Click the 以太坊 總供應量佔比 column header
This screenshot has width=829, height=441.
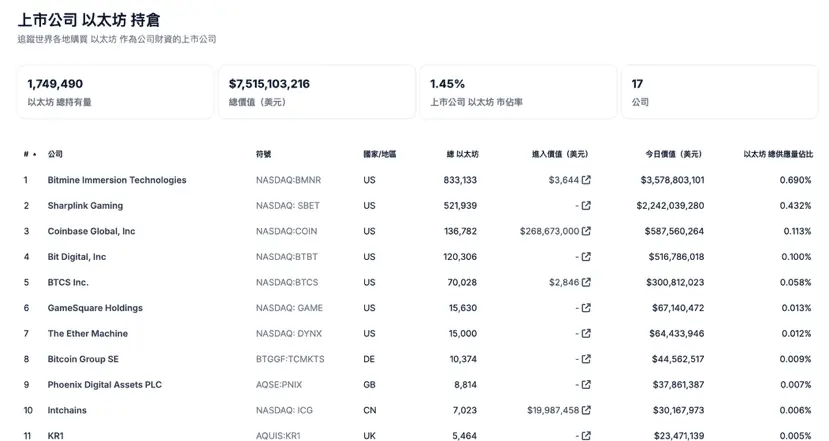(x=778, y=154)
